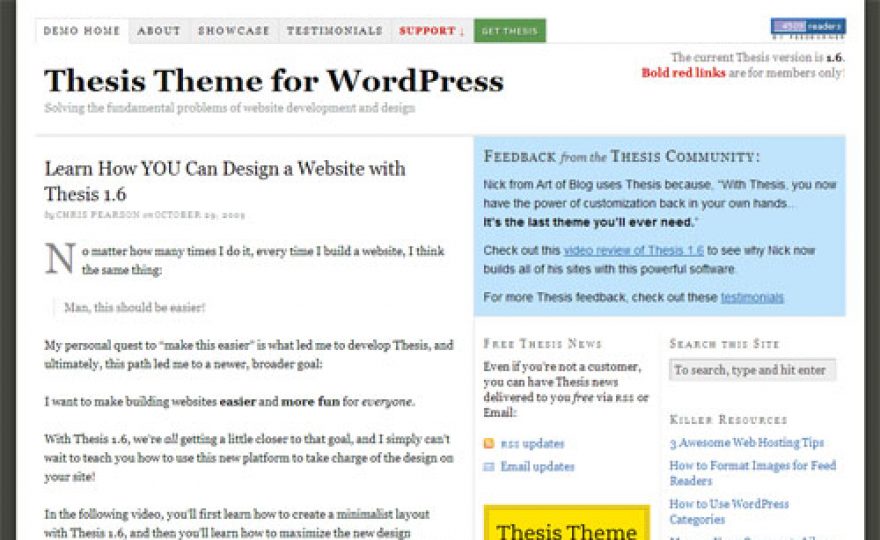Focus the site search input field
880x540 pixels.
coord(752,370)
